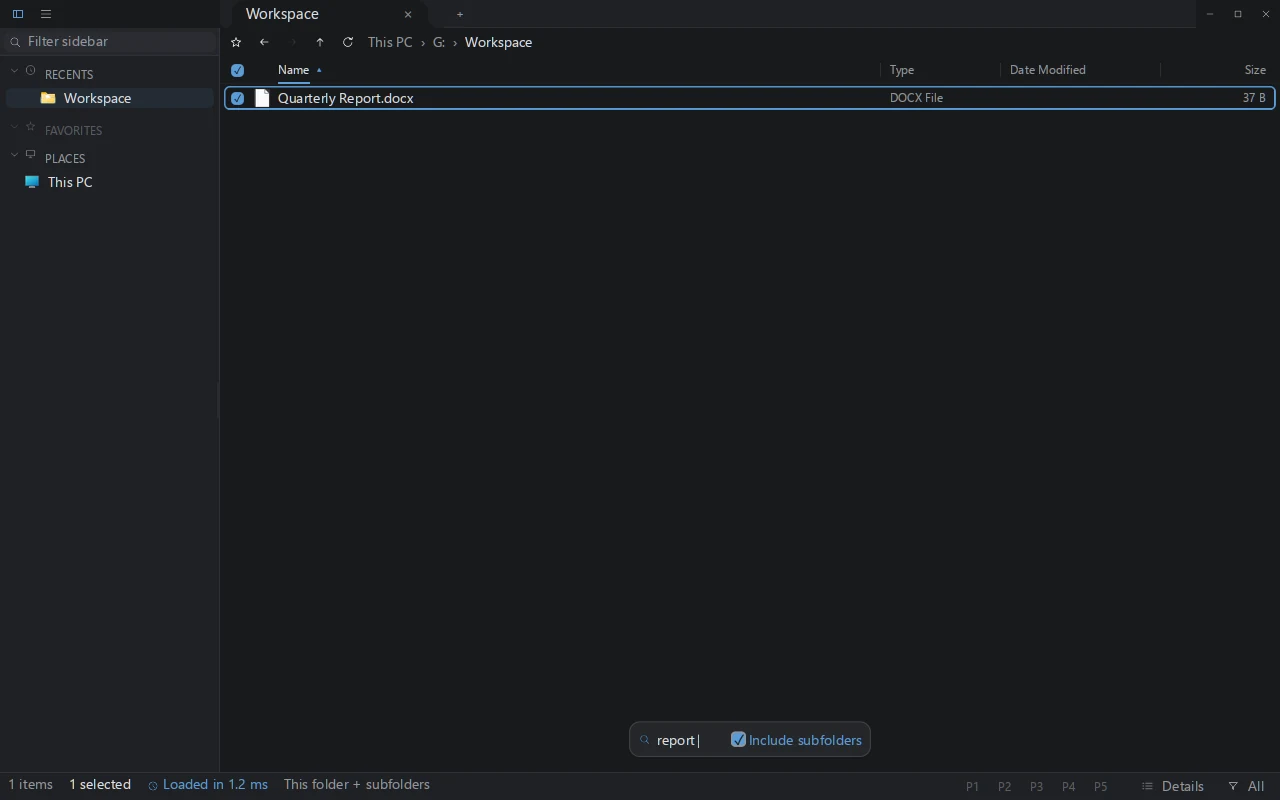Go back to previous folder

[264, 42]
